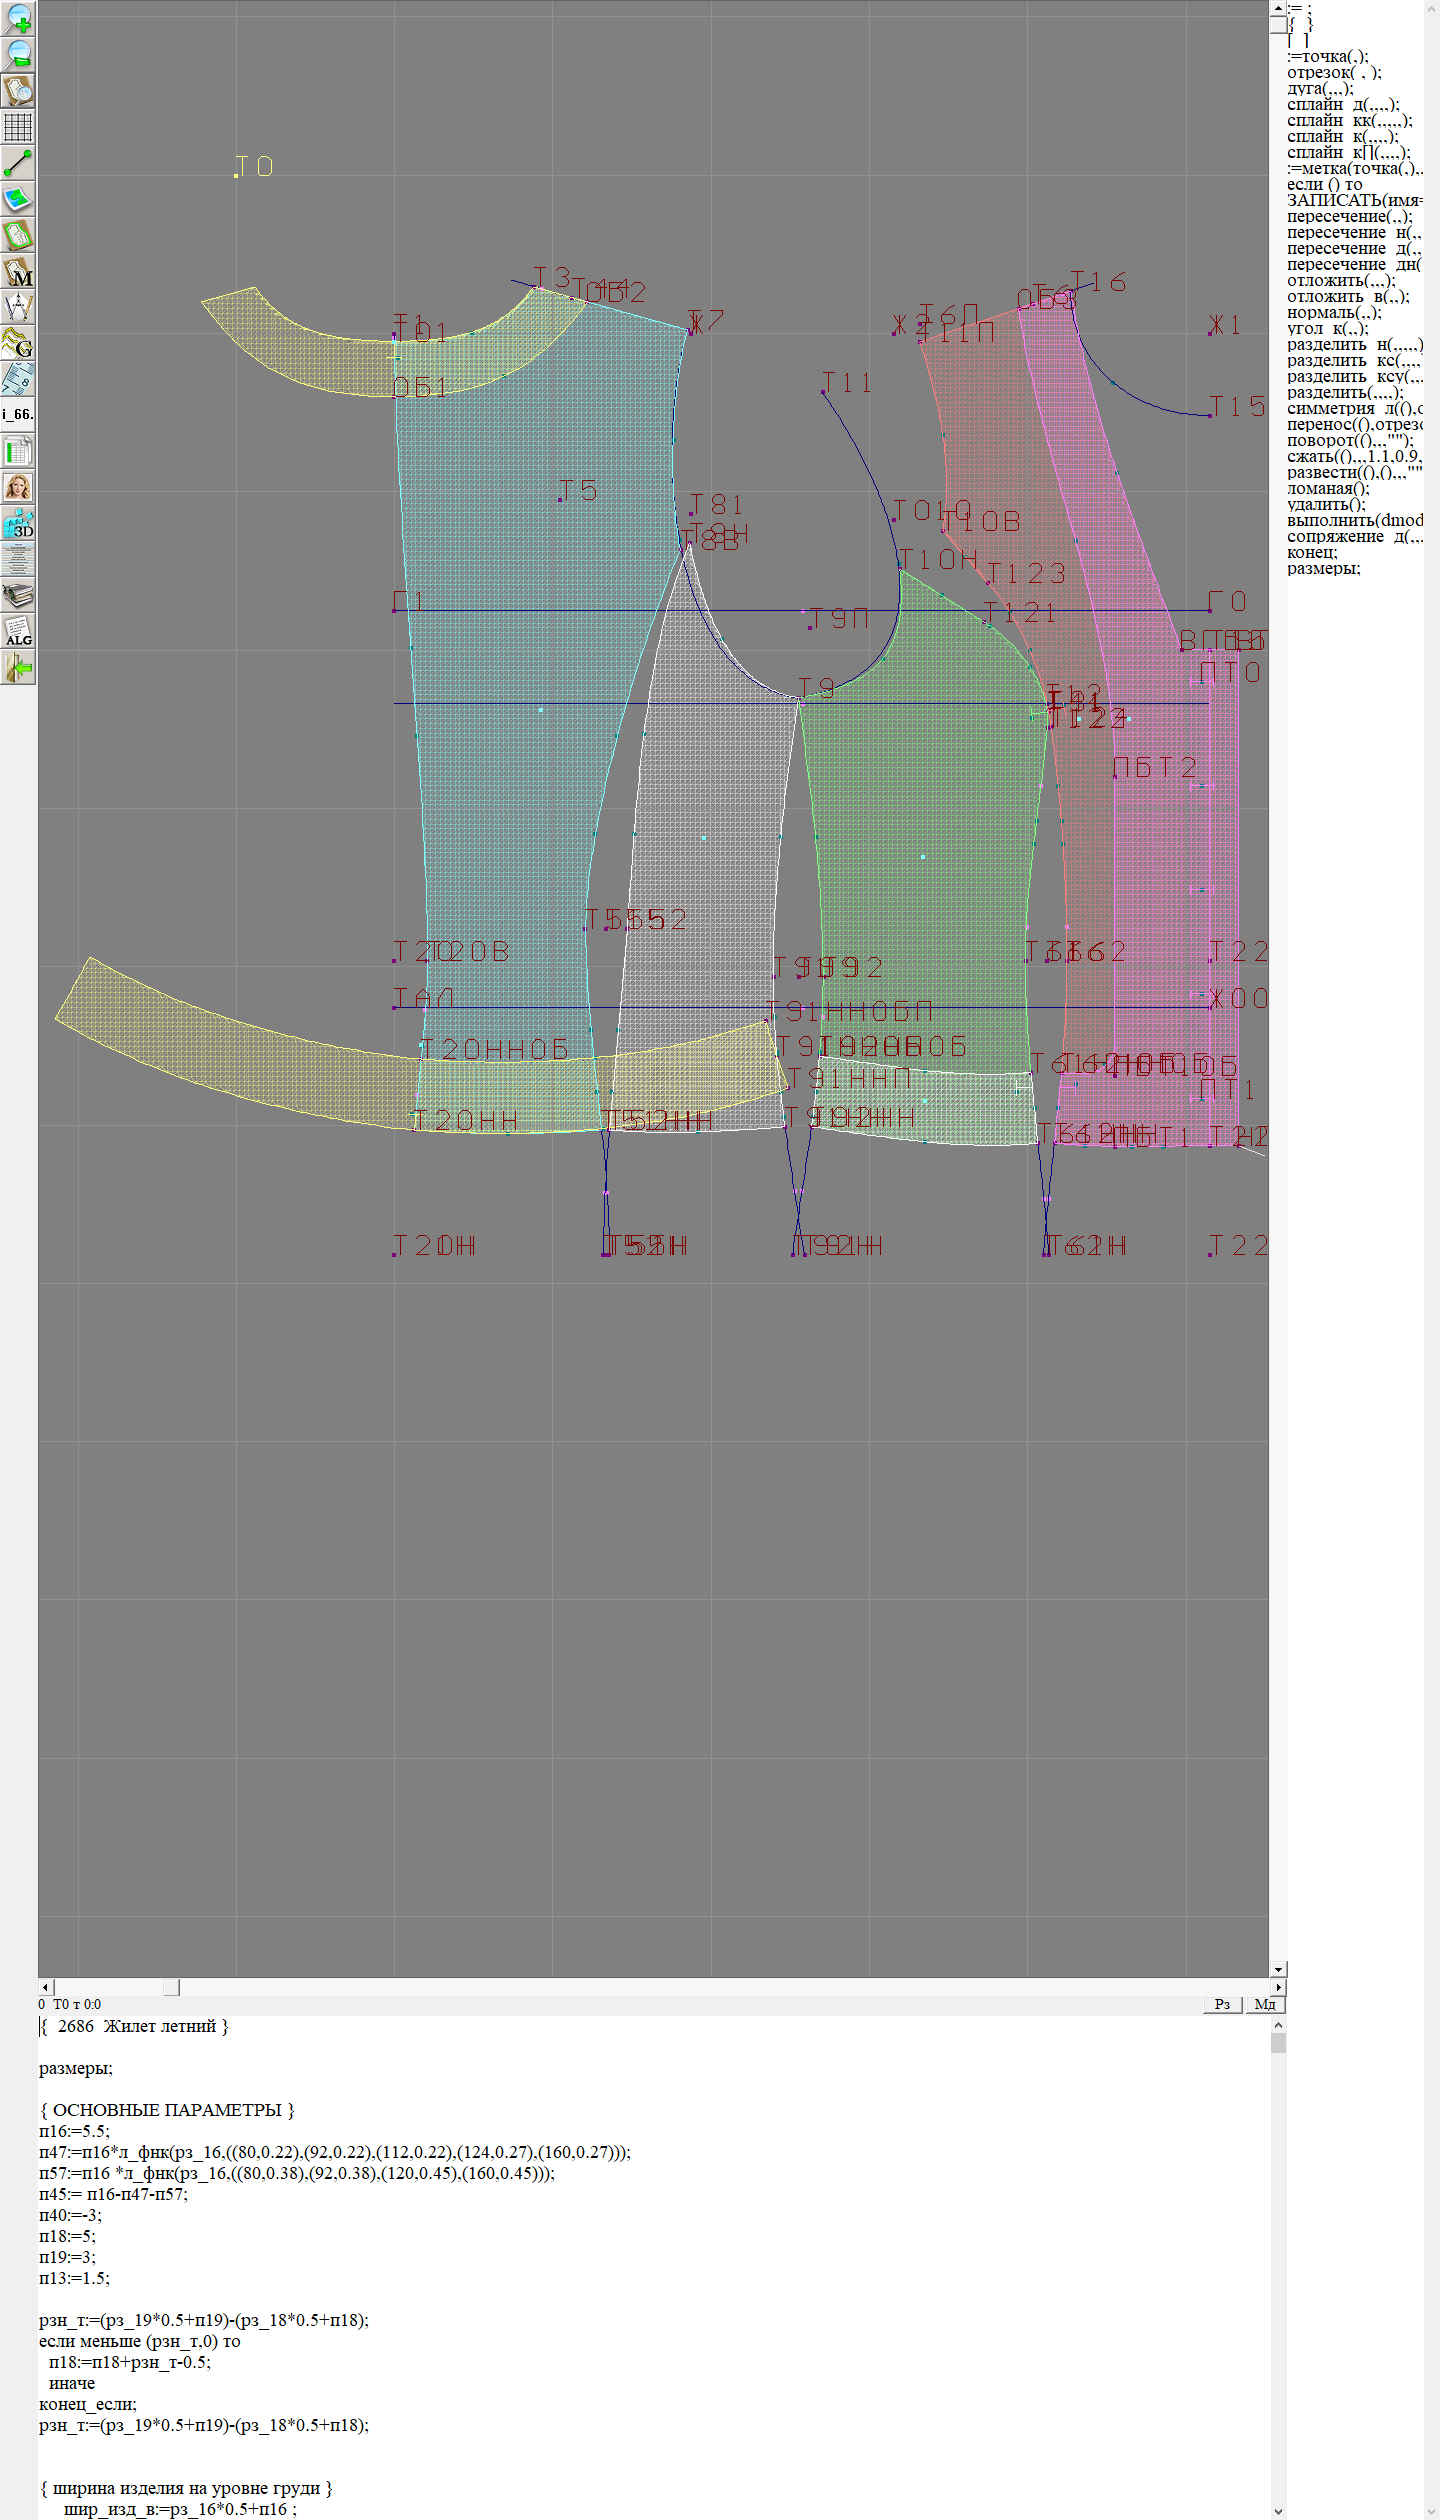This screenshot has height=2520, width=1440.
Task: Click the canvas horizontal scrollbar left arrow
Action: tap(45, 1987)
